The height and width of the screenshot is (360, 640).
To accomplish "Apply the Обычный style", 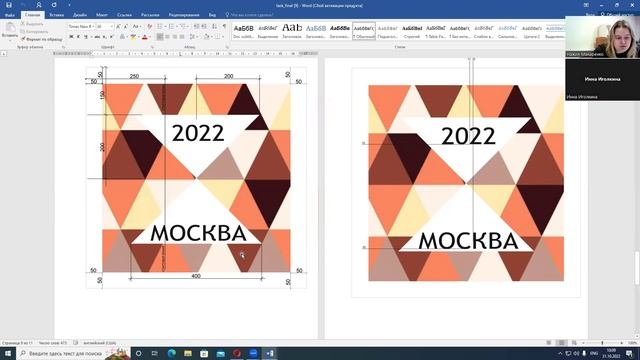I will [x=364, y=31].
